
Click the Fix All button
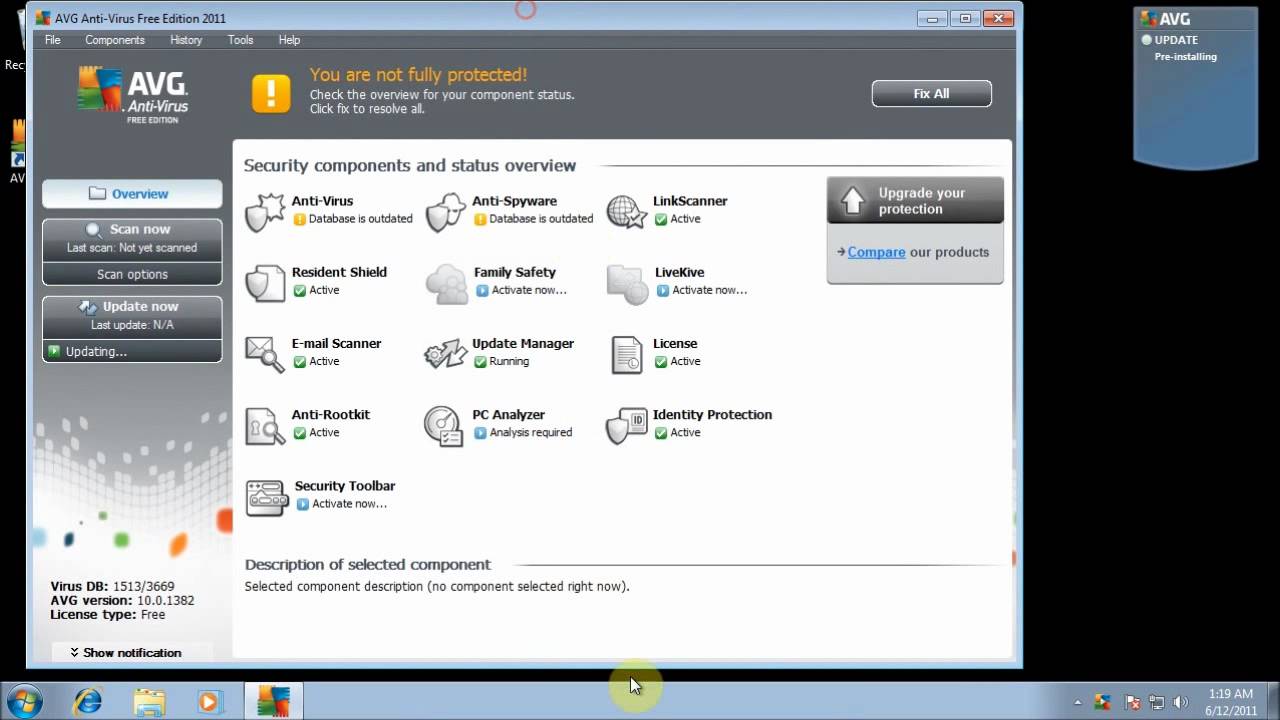point(931,93)
